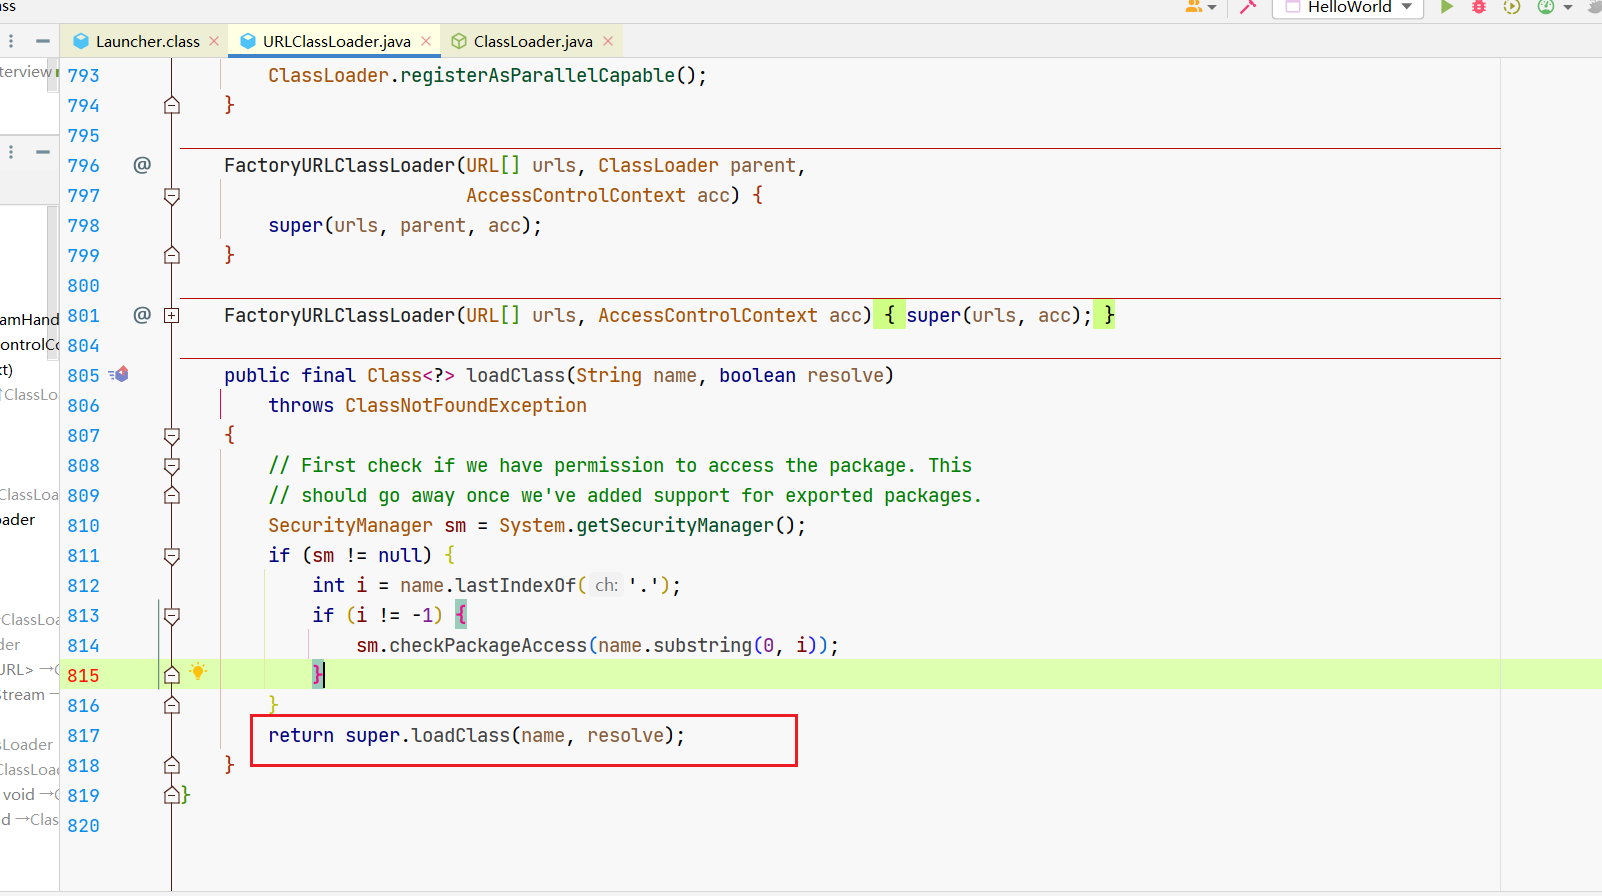Click line number 793 in the gutter

[84, 75]
